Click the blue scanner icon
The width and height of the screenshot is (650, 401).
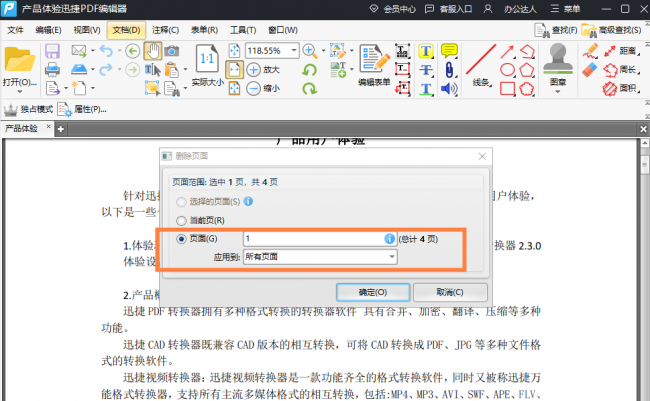tap(79, 69)
